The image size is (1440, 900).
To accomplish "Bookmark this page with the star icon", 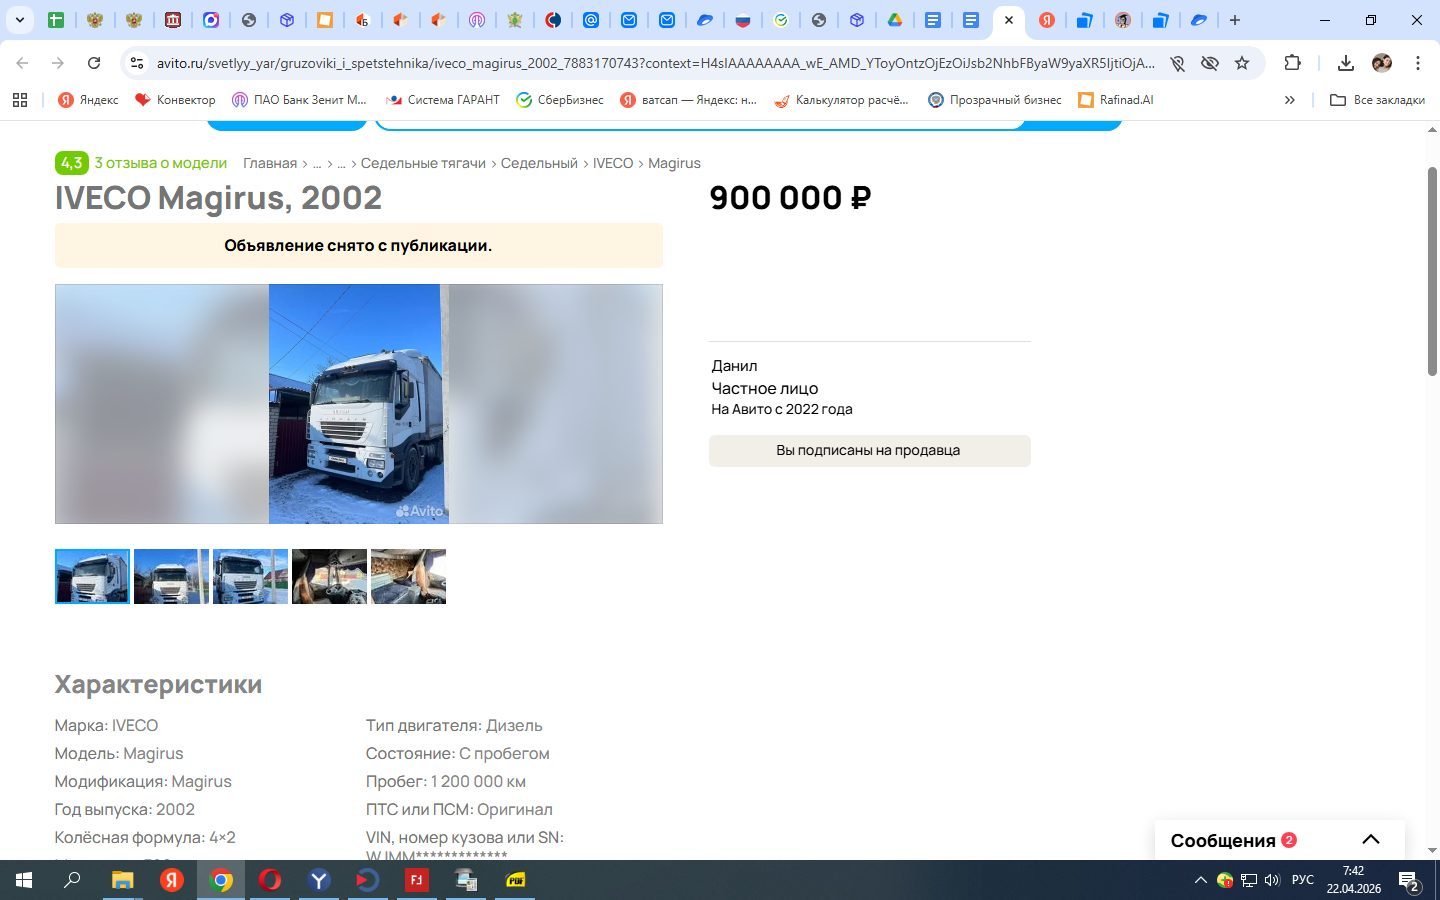I will (x=1242, y=63).
